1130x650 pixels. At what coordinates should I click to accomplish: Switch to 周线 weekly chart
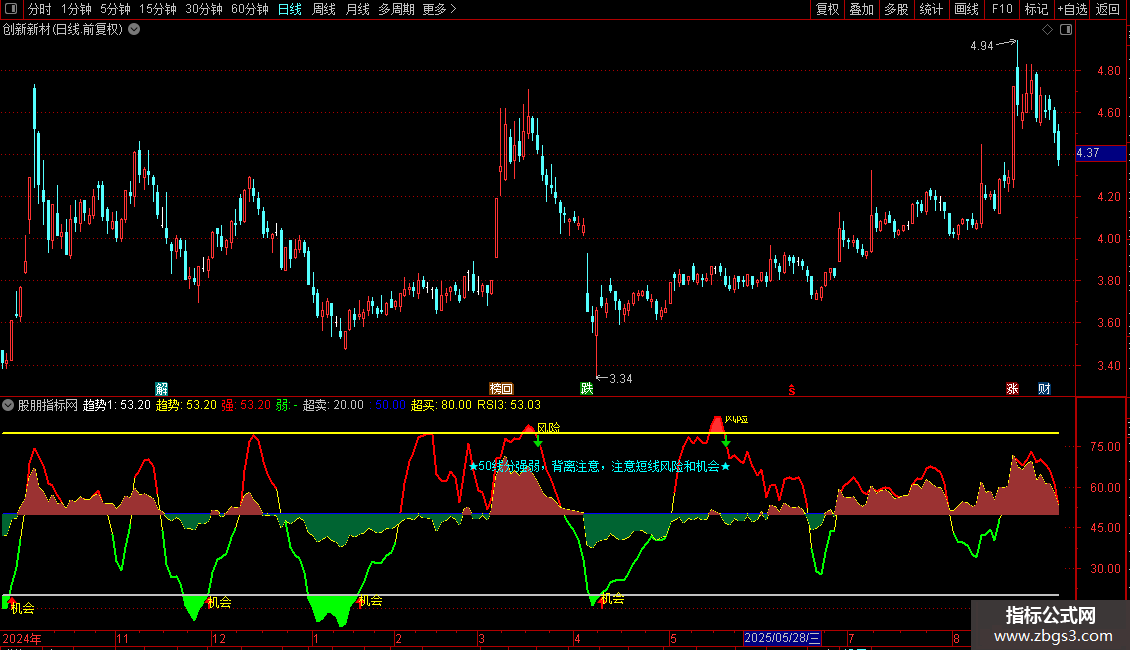pos(324,9)
